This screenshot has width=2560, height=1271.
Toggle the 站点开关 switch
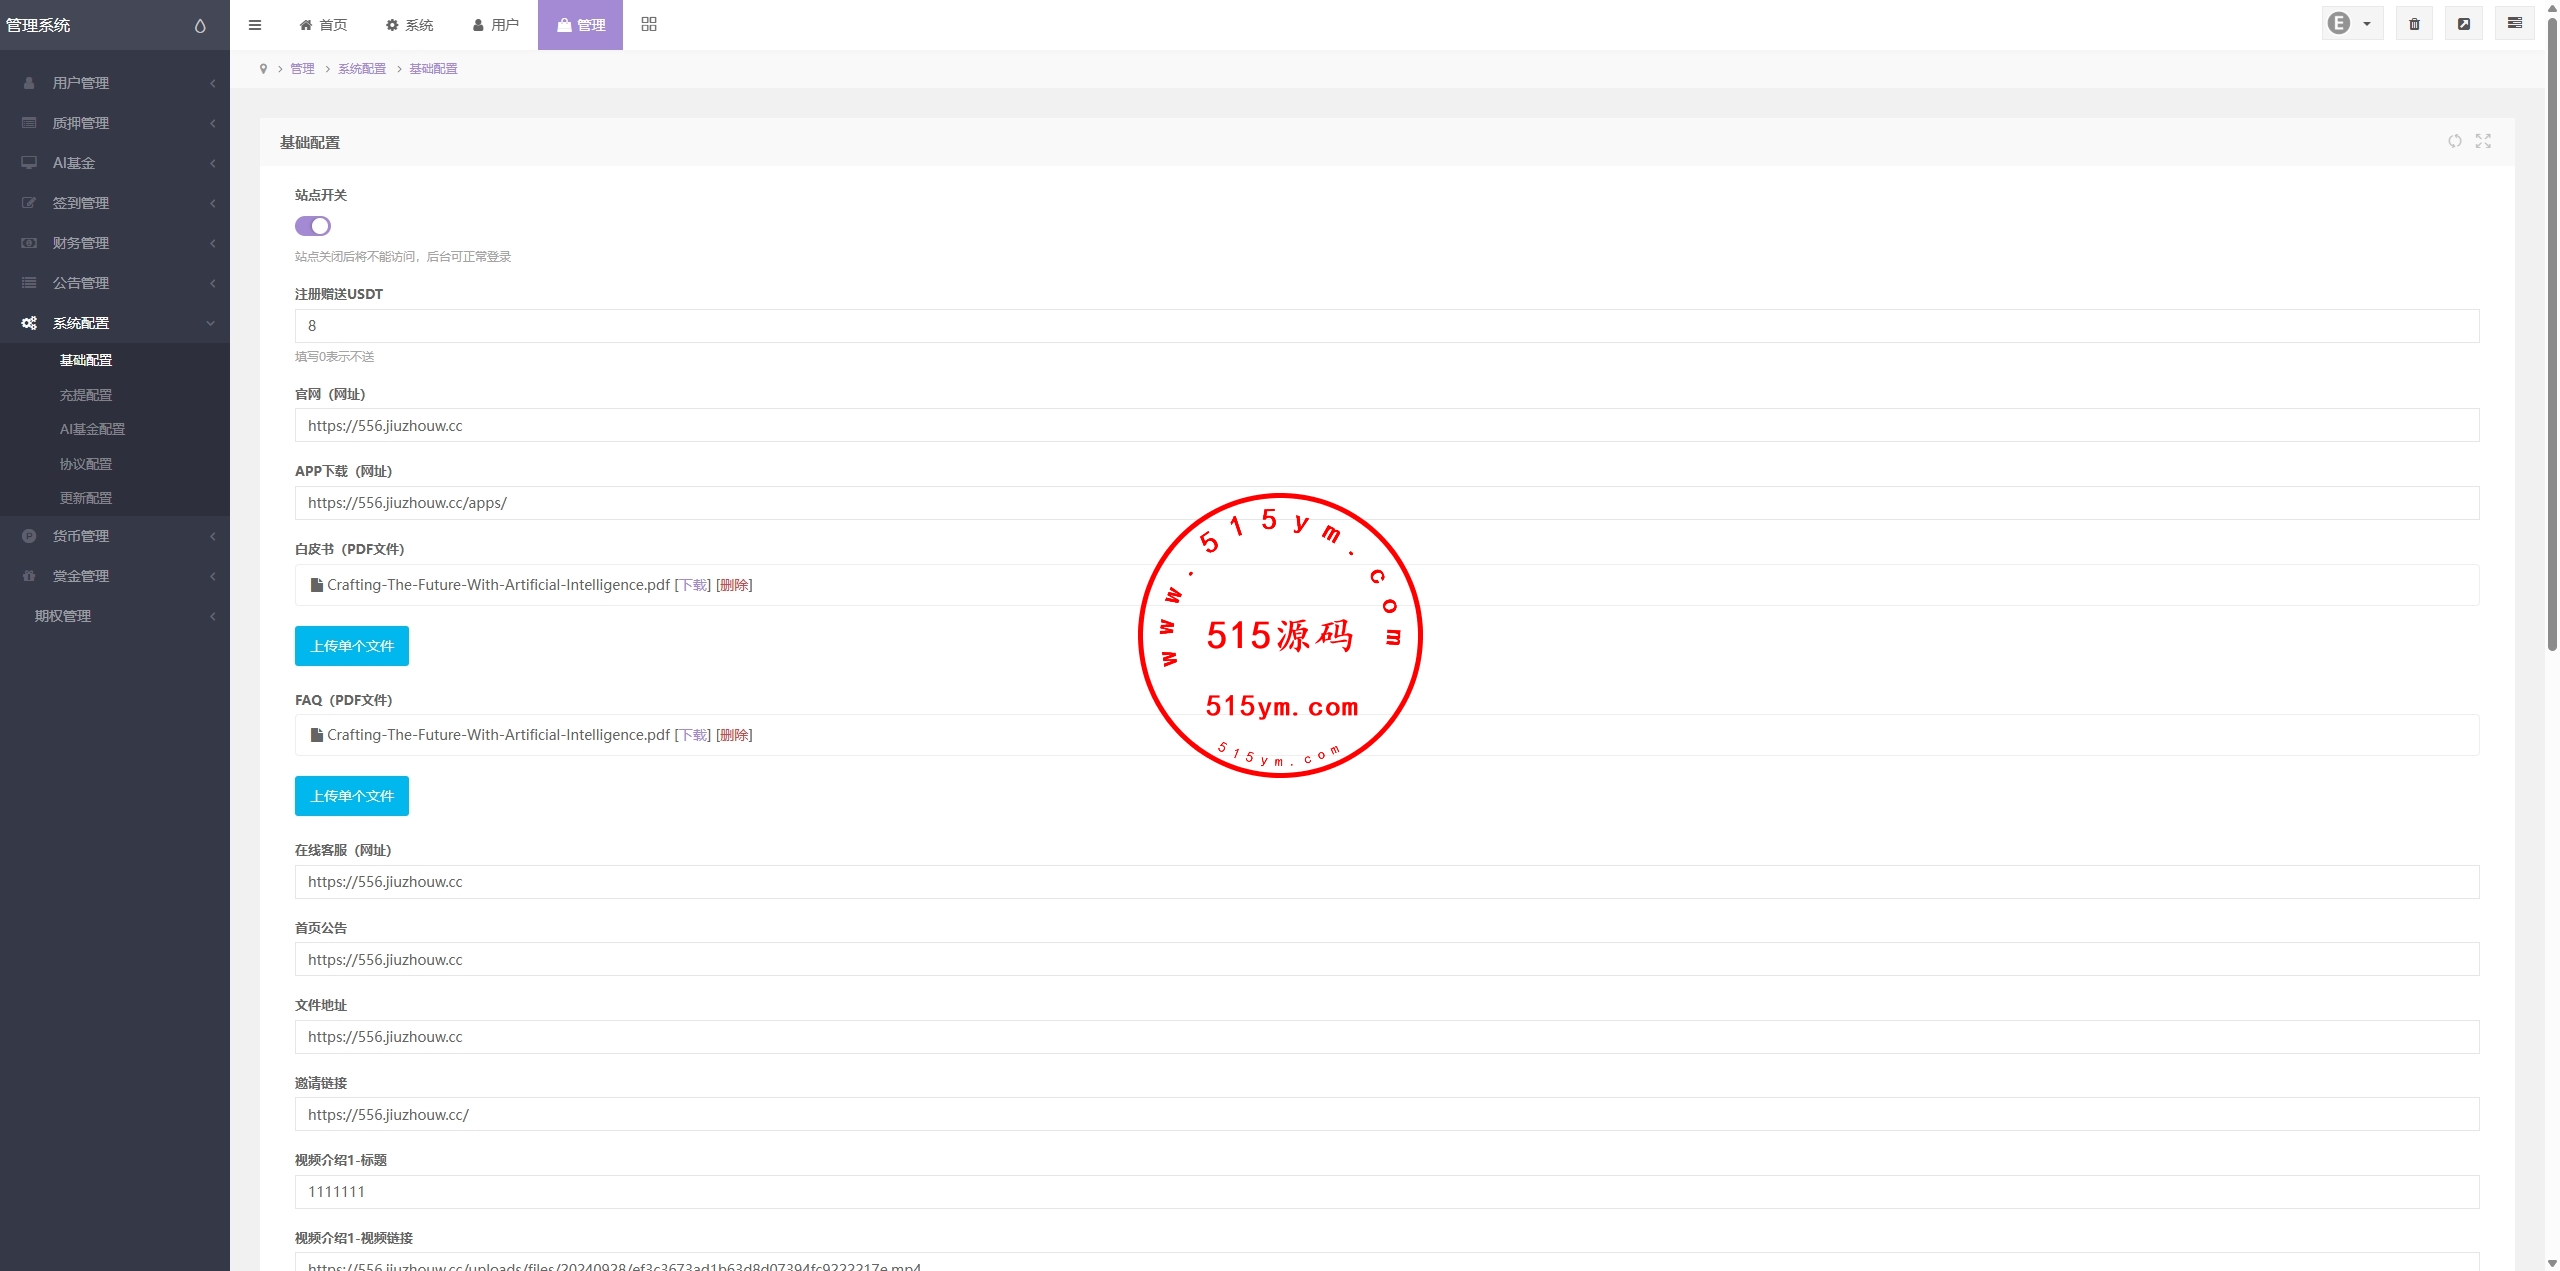point(313,226)
